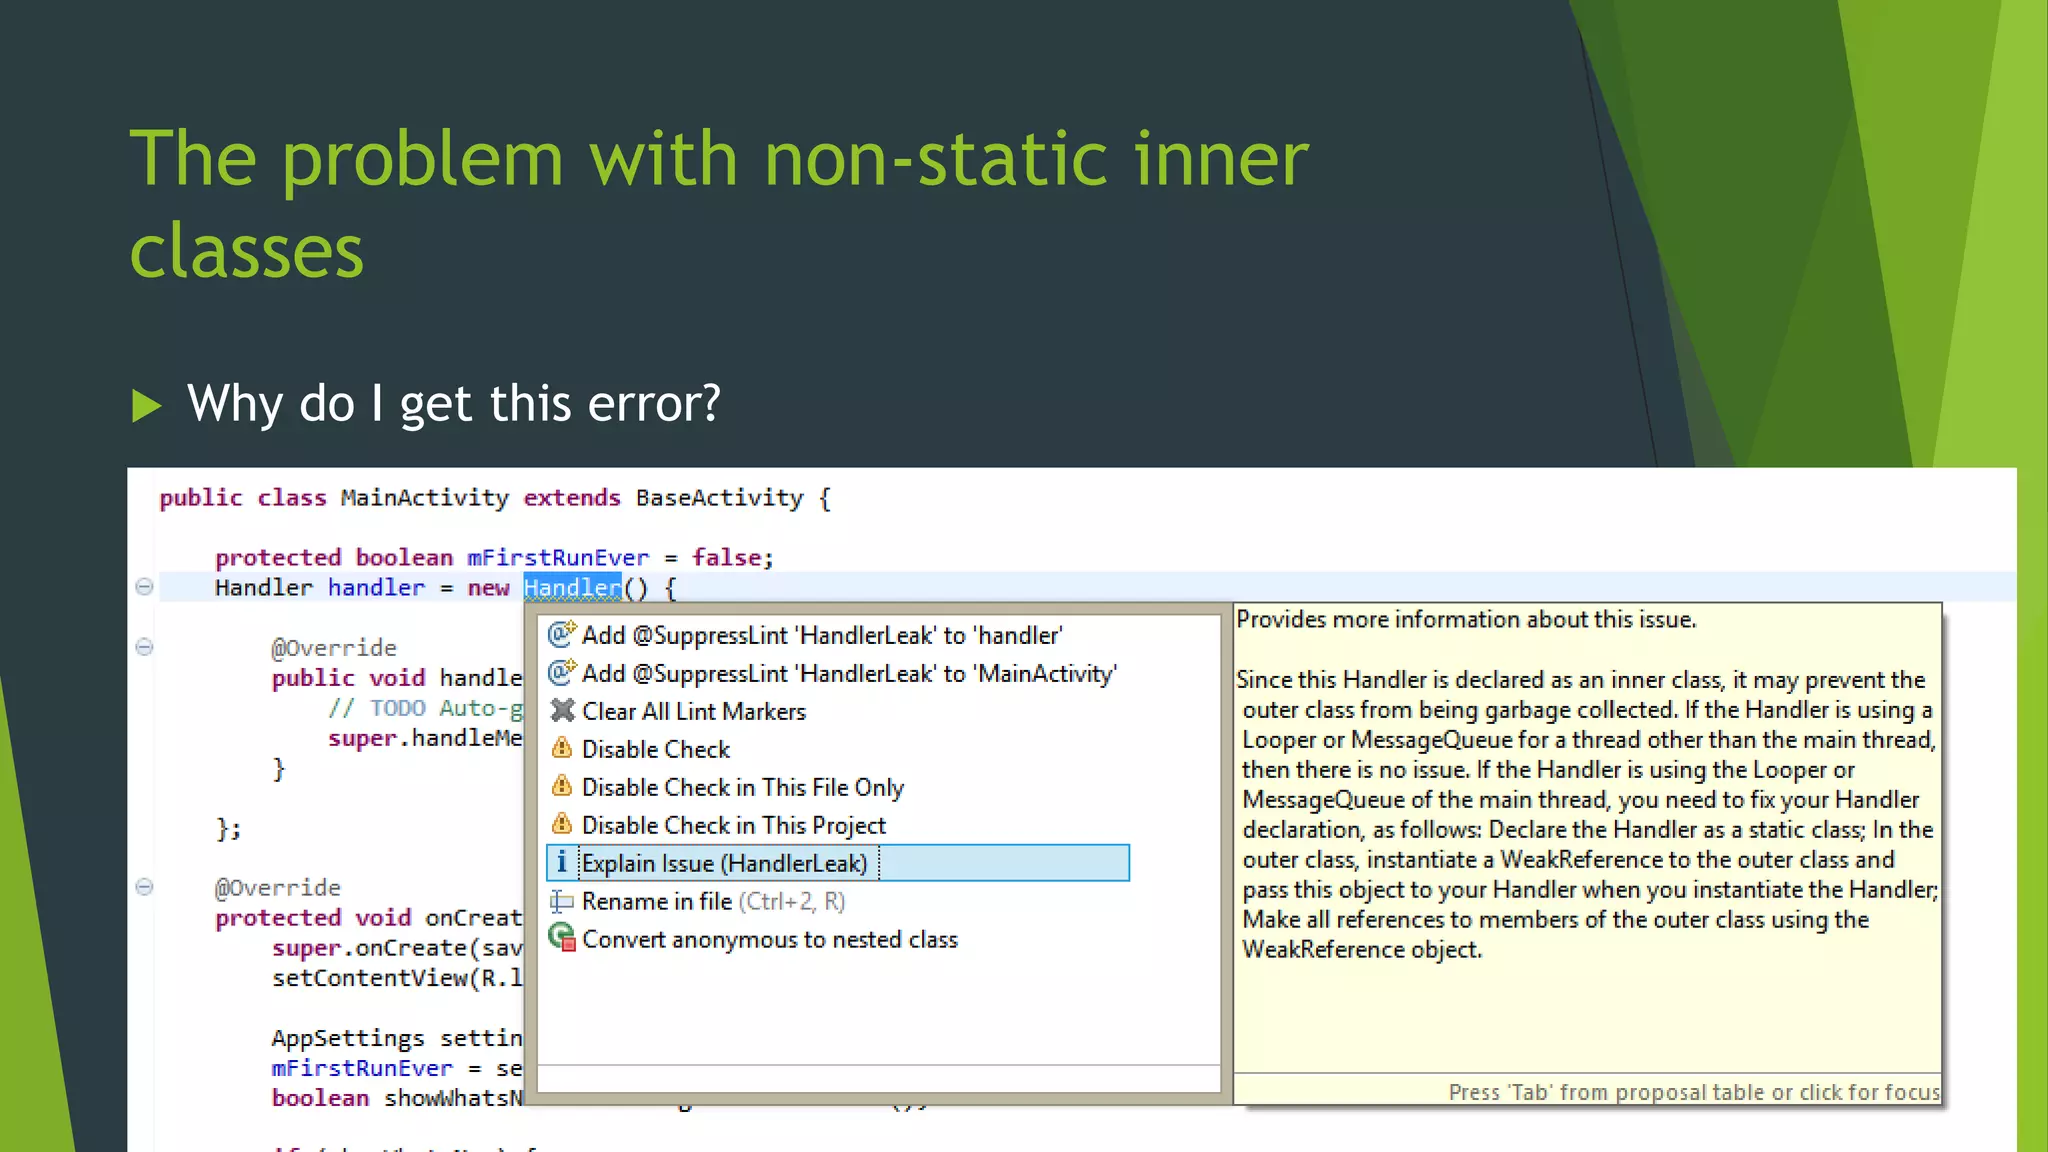Select Add @SuppressLint 'HandlerLeak' to 'handler'

[821, 636]
